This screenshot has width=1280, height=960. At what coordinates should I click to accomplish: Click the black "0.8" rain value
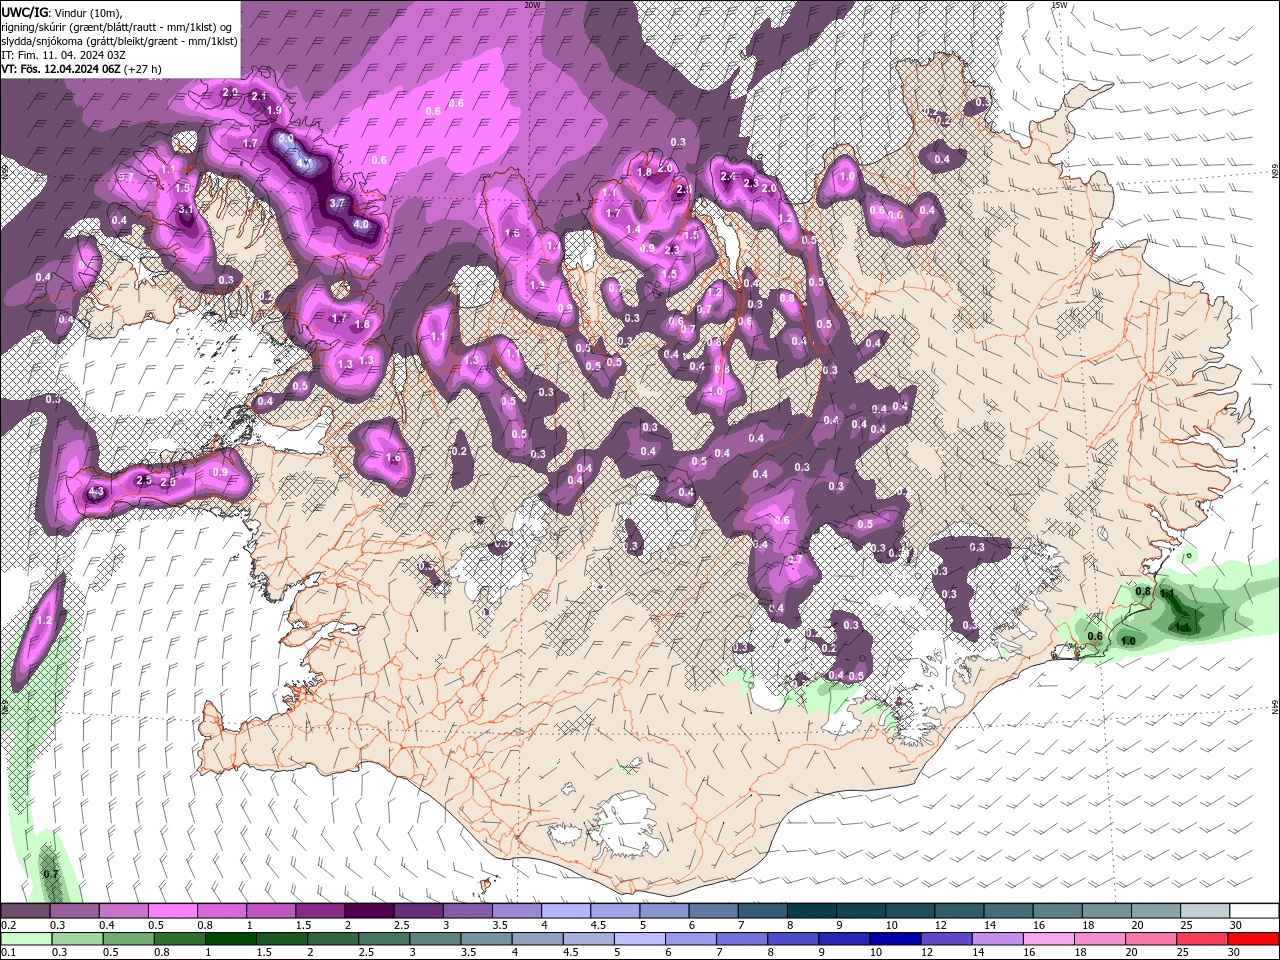point(1143,591)
